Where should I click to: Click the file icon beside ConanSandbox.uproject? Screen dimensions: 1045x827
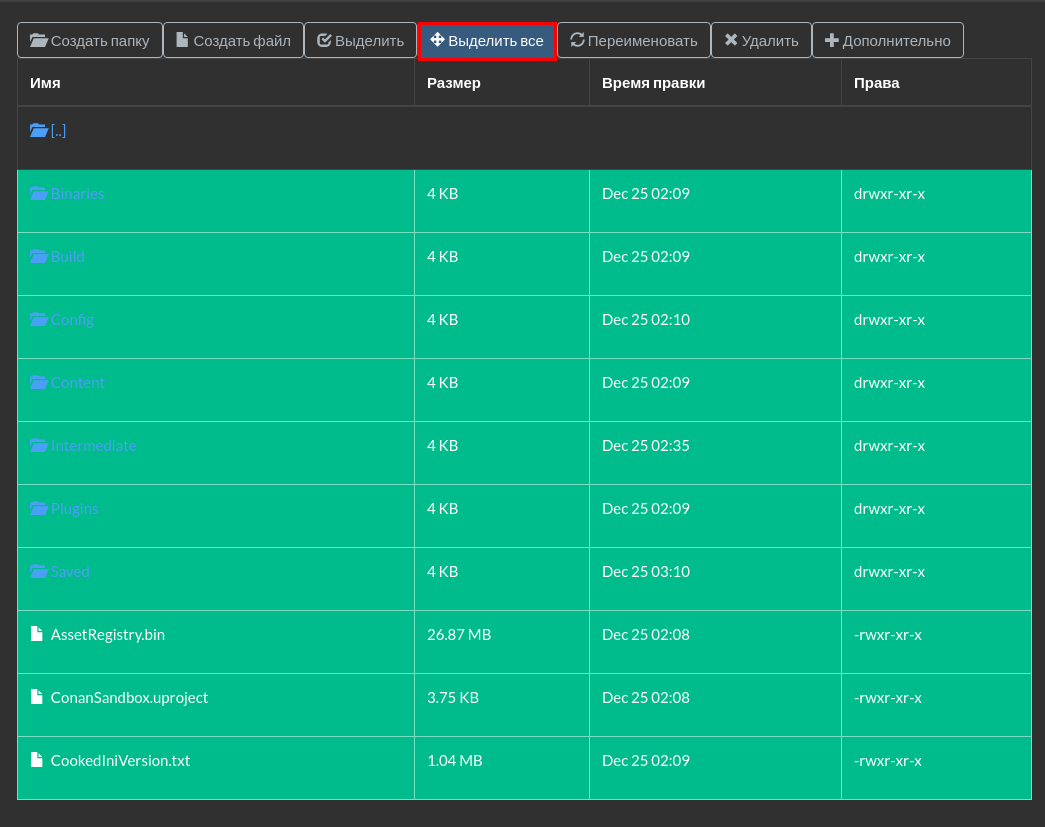37,697
